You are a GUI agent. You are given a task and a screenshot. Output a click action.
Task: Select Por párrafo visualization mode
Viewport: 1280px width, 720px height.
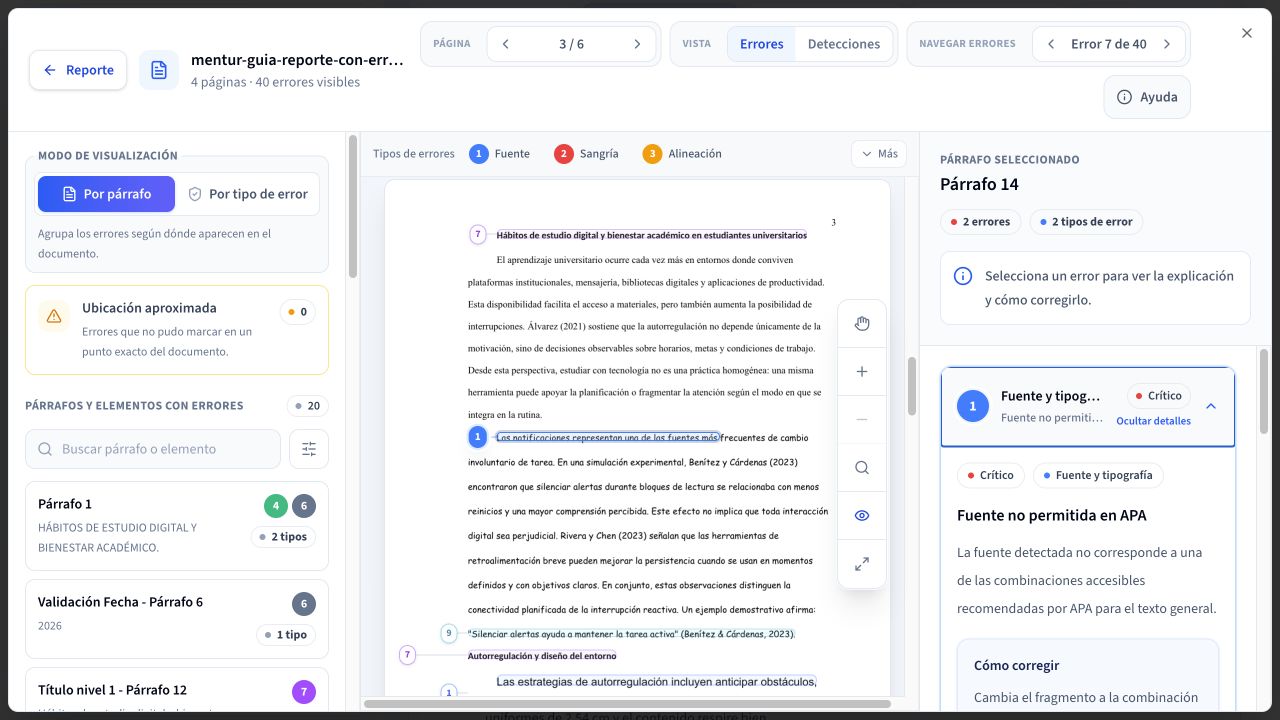point(106,194)
